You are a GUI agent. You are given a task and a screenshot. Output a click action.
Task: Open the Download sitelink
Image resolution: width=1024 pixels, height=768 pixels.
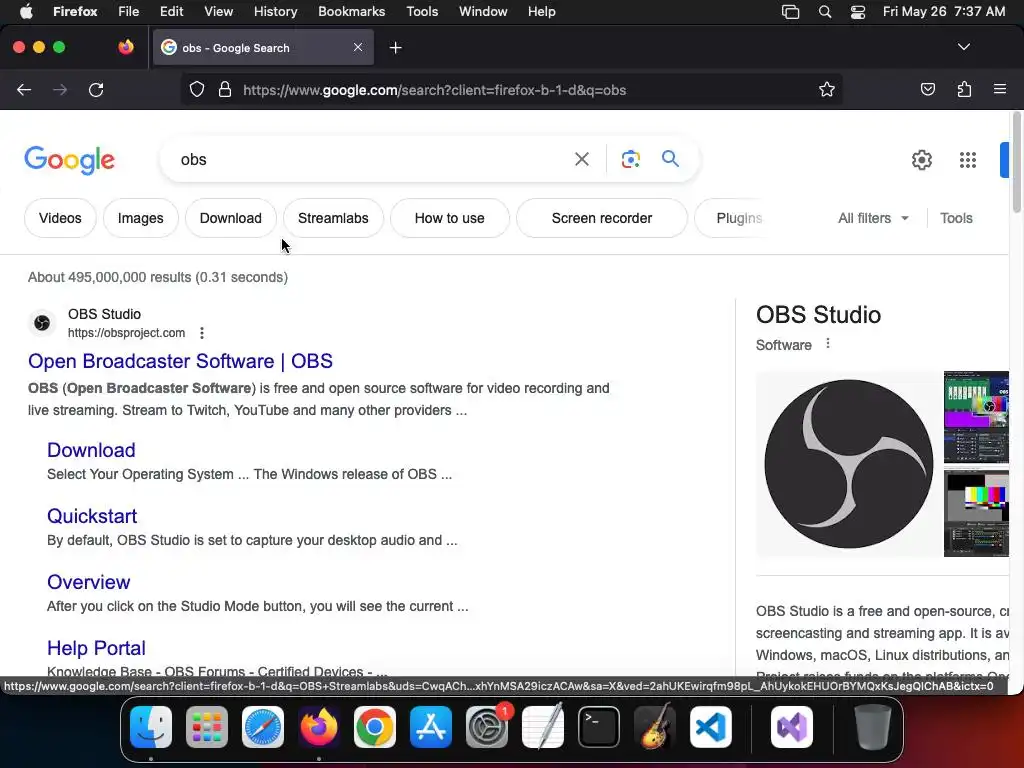pyautogui.click(x=91, y=450)
